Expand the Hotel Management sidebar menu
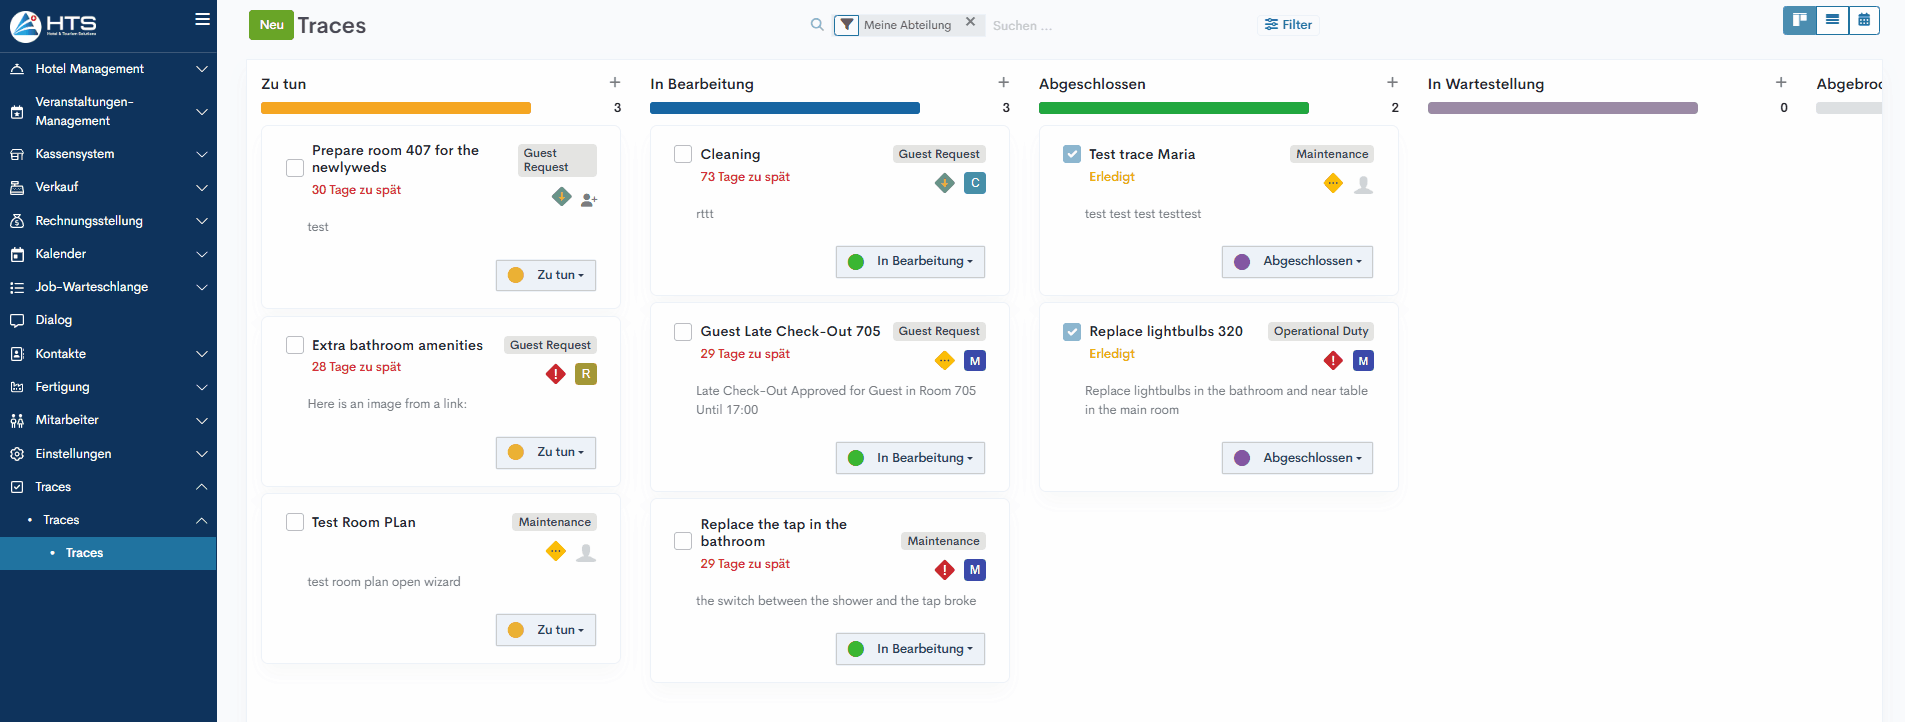Viewport: 1905px width, 722px height. pos(108,69)
